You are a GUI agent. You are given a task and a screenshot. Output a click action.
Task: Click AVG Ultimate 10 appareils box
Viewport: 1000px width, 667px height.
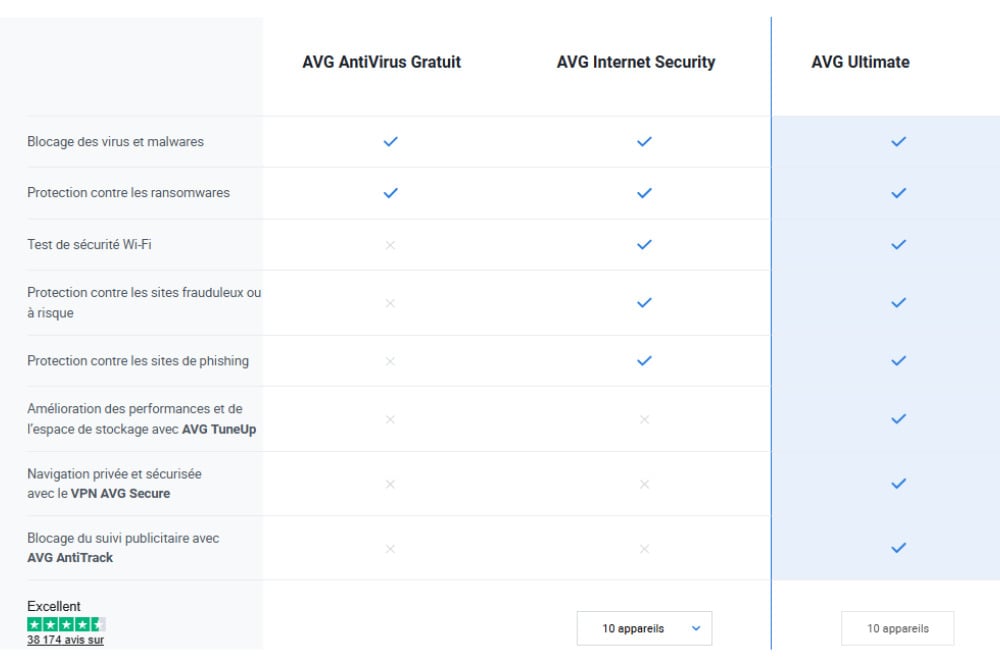(897, 629)
